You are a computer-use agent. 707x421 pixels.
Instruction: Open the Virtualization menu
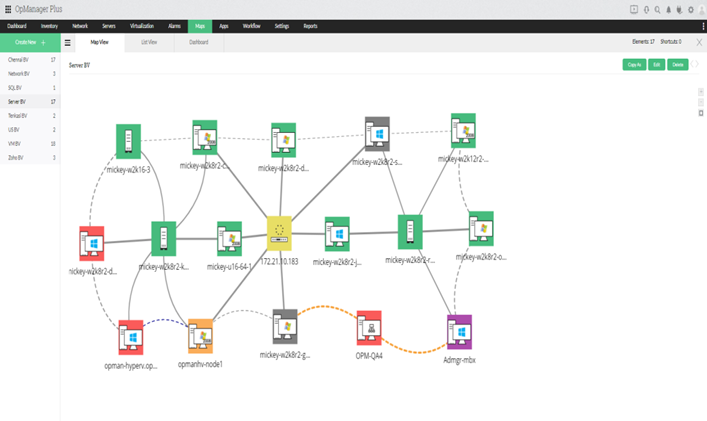click(142, 26)
